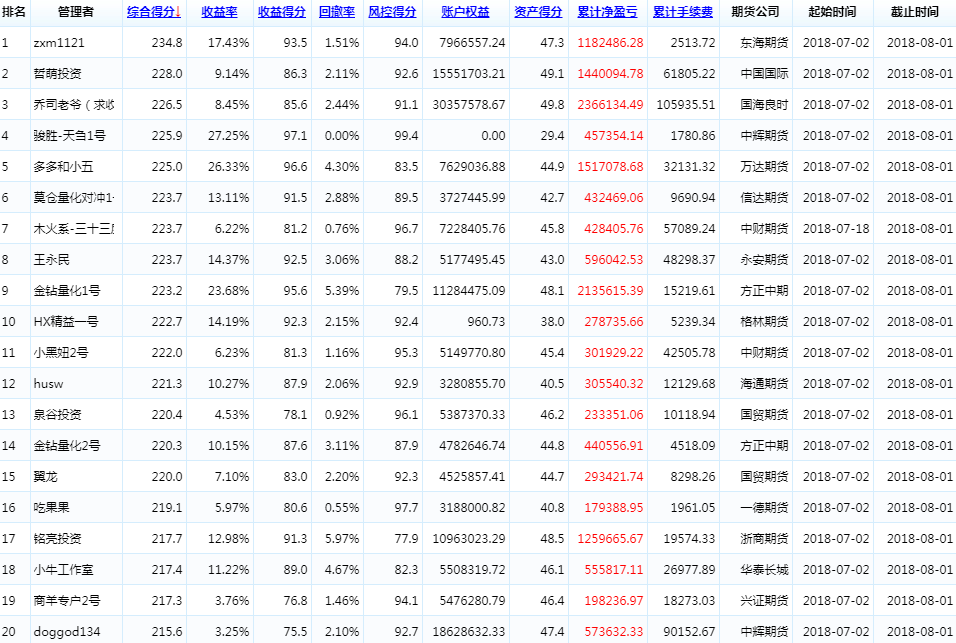Click account equity 7966557.24
The image size is (956, 643).
473,43
